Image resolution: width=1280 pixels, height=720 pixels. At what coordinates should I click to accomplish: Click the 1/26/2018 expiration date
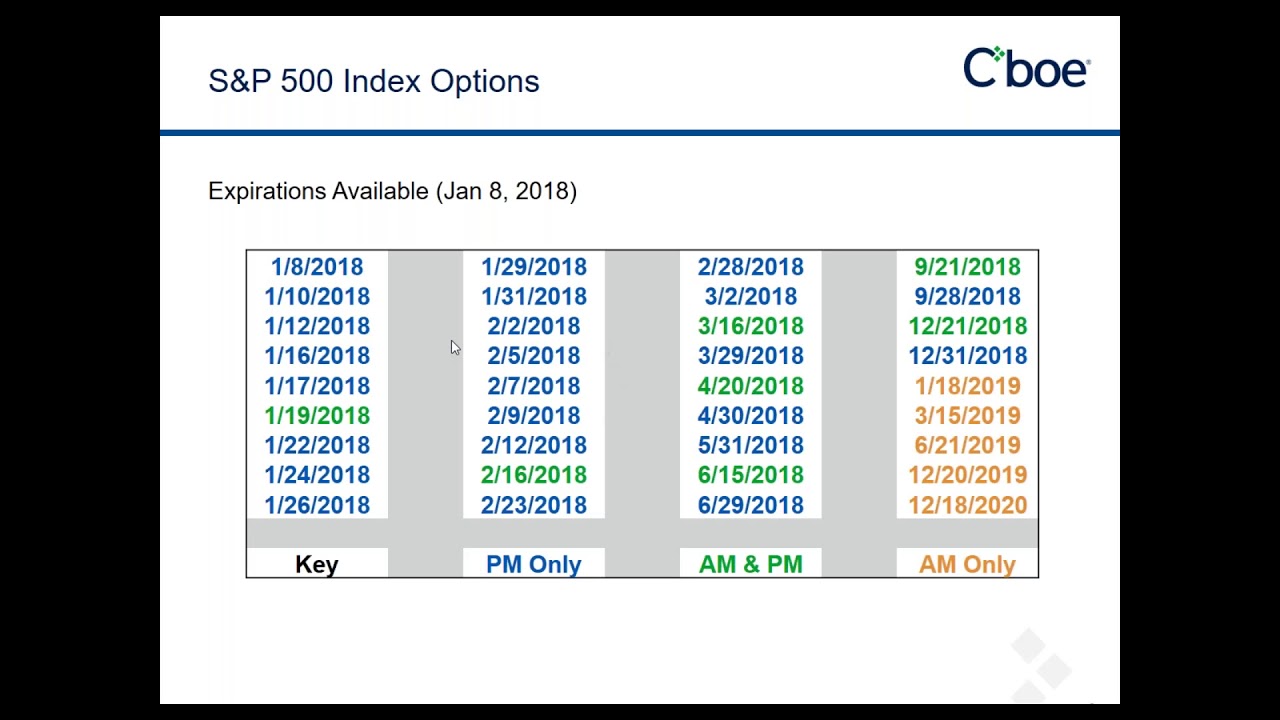pyautogui.click(x=317, y=505)
